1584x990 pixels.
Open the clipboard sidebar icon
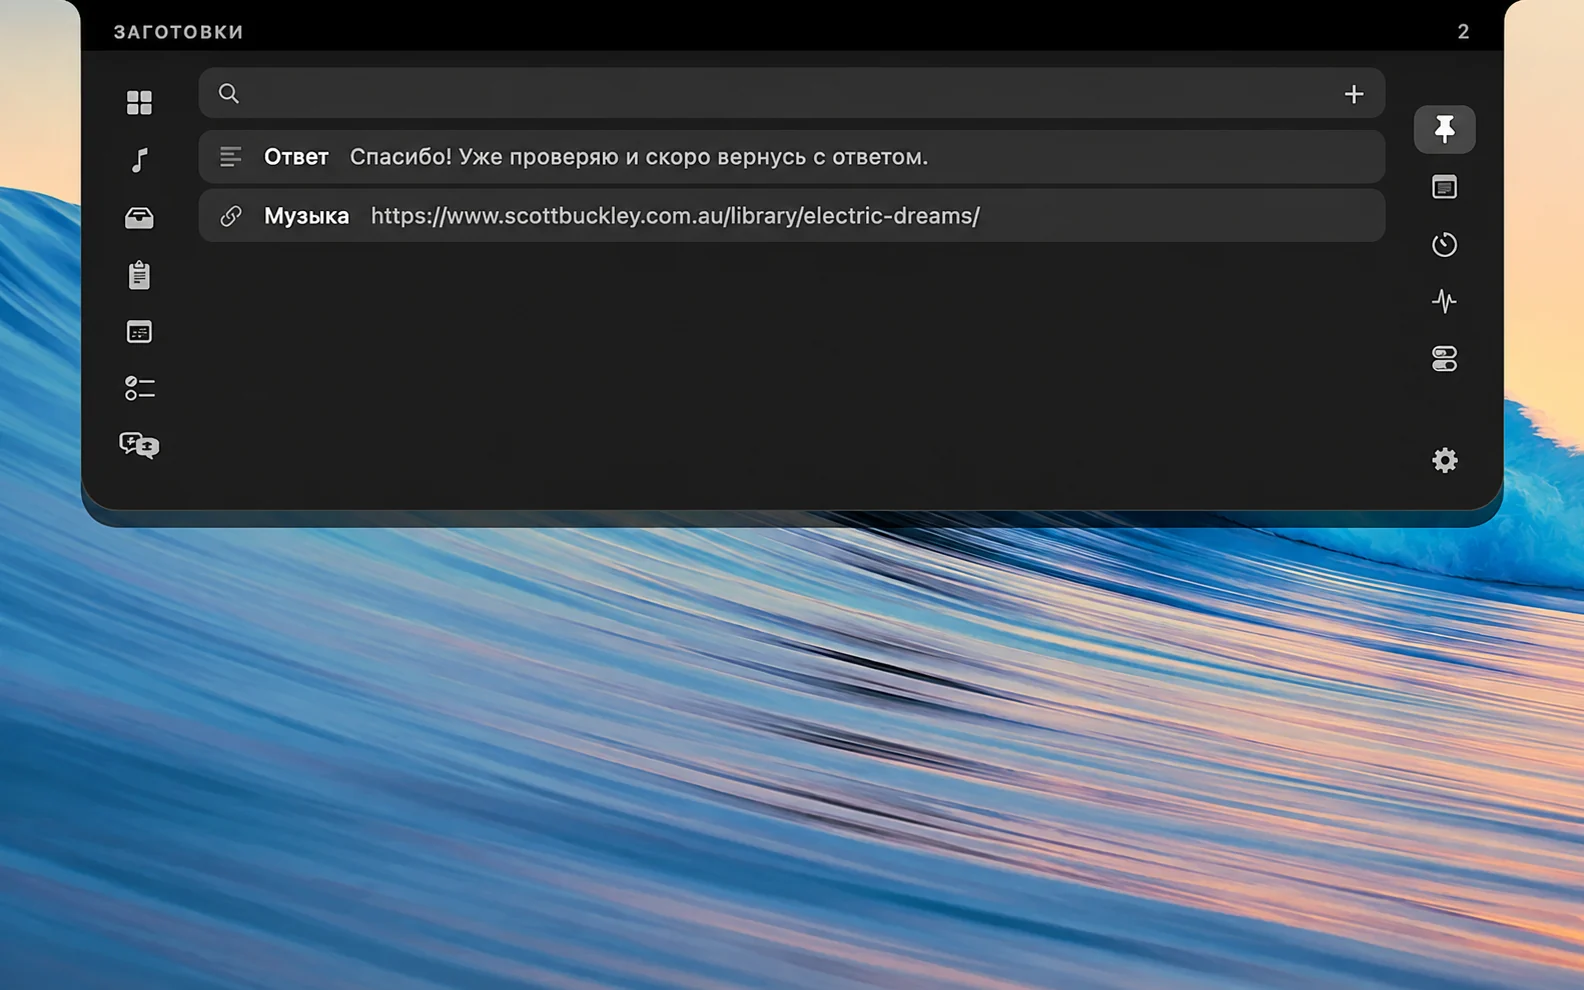click(x=139, y=275)
